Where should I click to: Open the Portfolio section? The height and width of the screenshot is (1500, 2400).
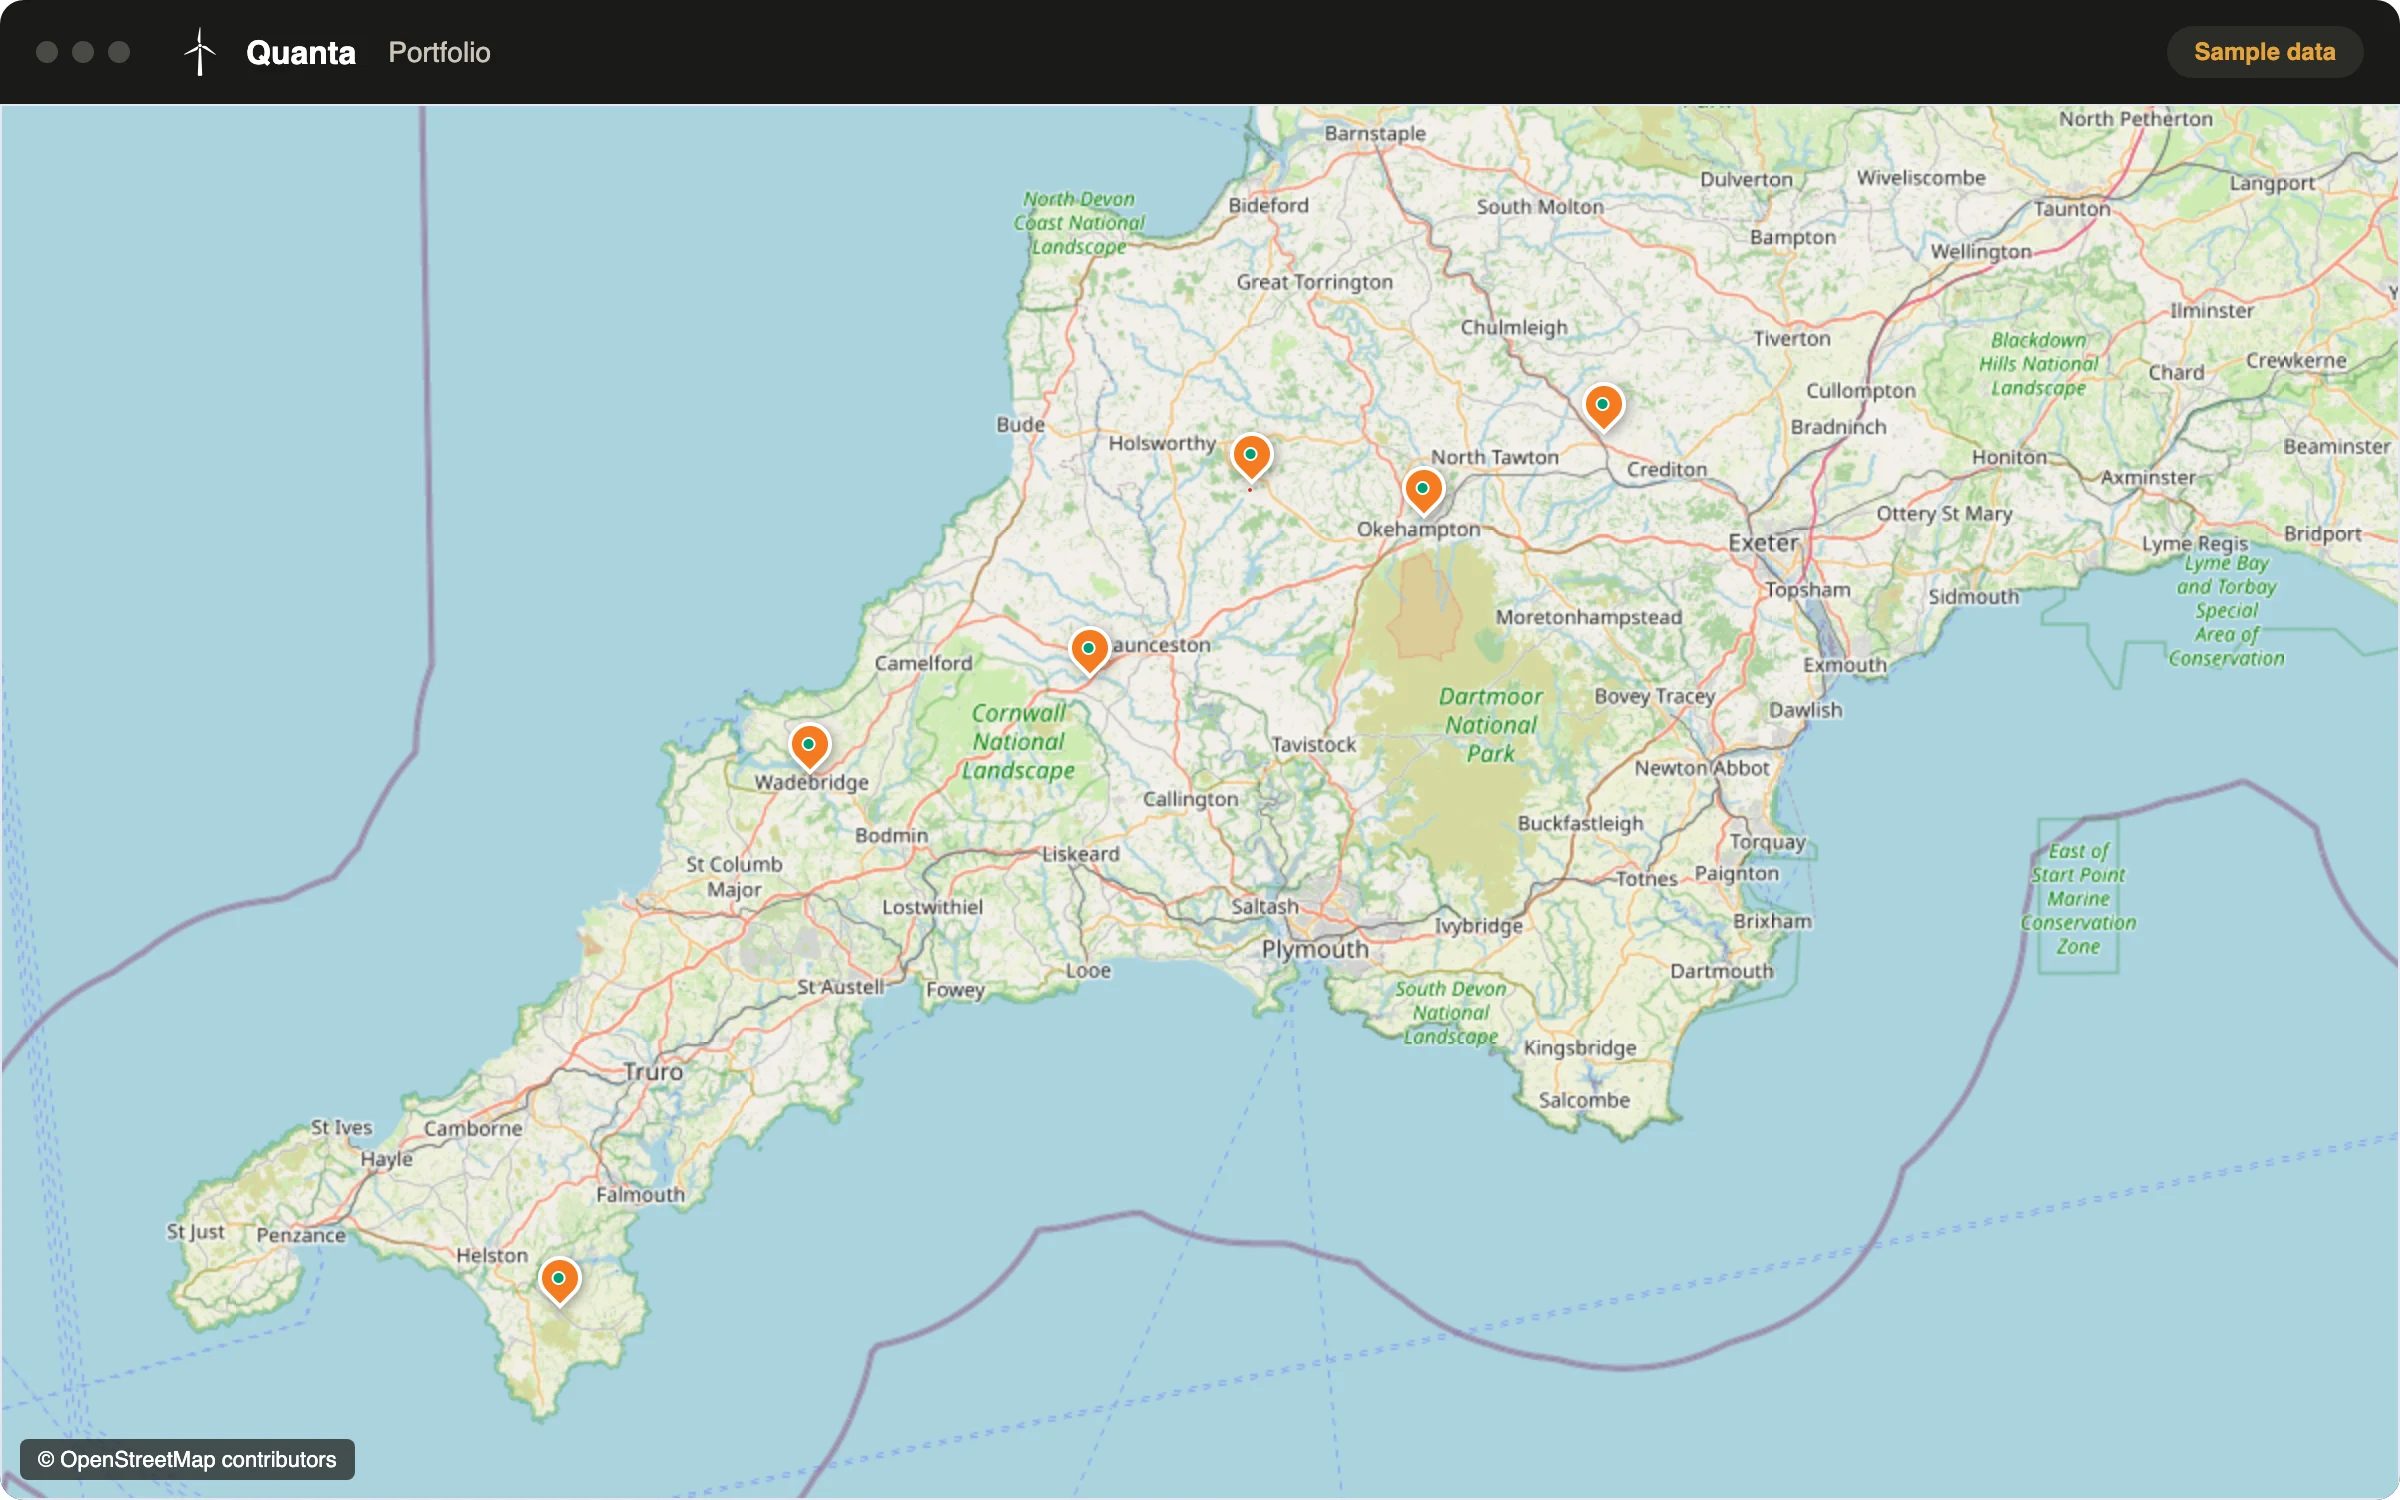coord(439,52)
